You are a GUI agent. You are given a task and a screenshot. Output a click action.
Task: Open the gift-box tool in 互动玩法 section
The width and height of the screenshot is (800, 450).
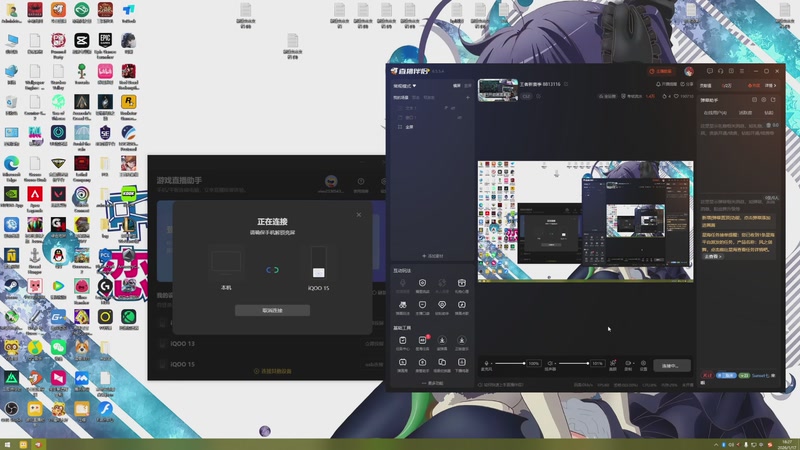pos(462,285)
